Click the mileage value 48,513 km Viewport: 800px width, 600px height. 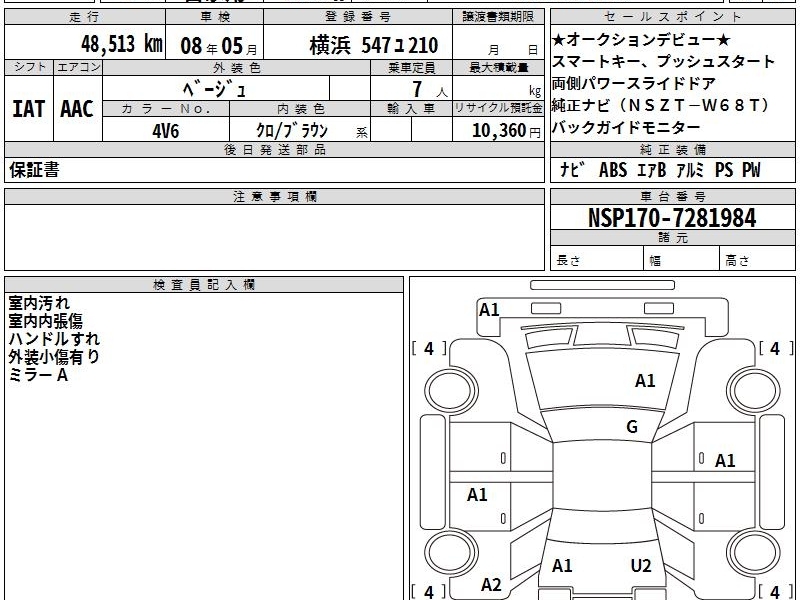[121, 44]
